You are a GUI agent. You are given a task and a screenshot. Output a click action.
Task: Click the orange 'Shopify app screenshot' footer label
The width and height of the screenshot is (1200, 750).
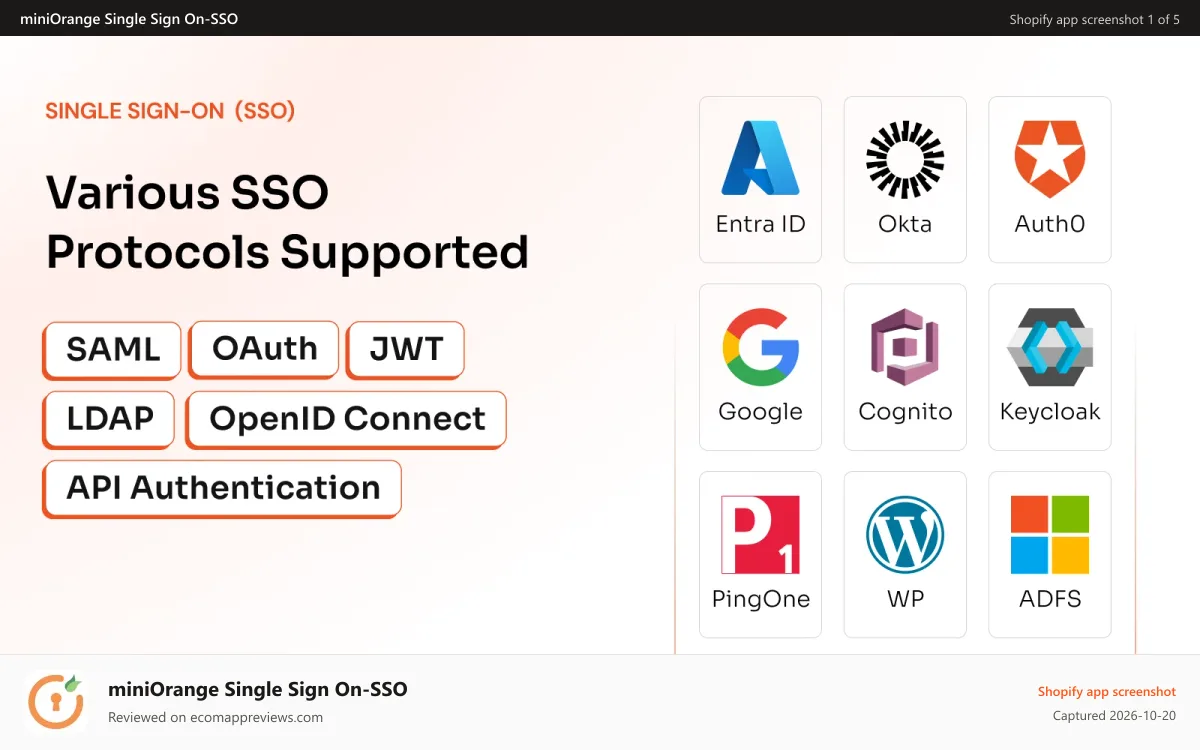click(x=1107, y=692)
